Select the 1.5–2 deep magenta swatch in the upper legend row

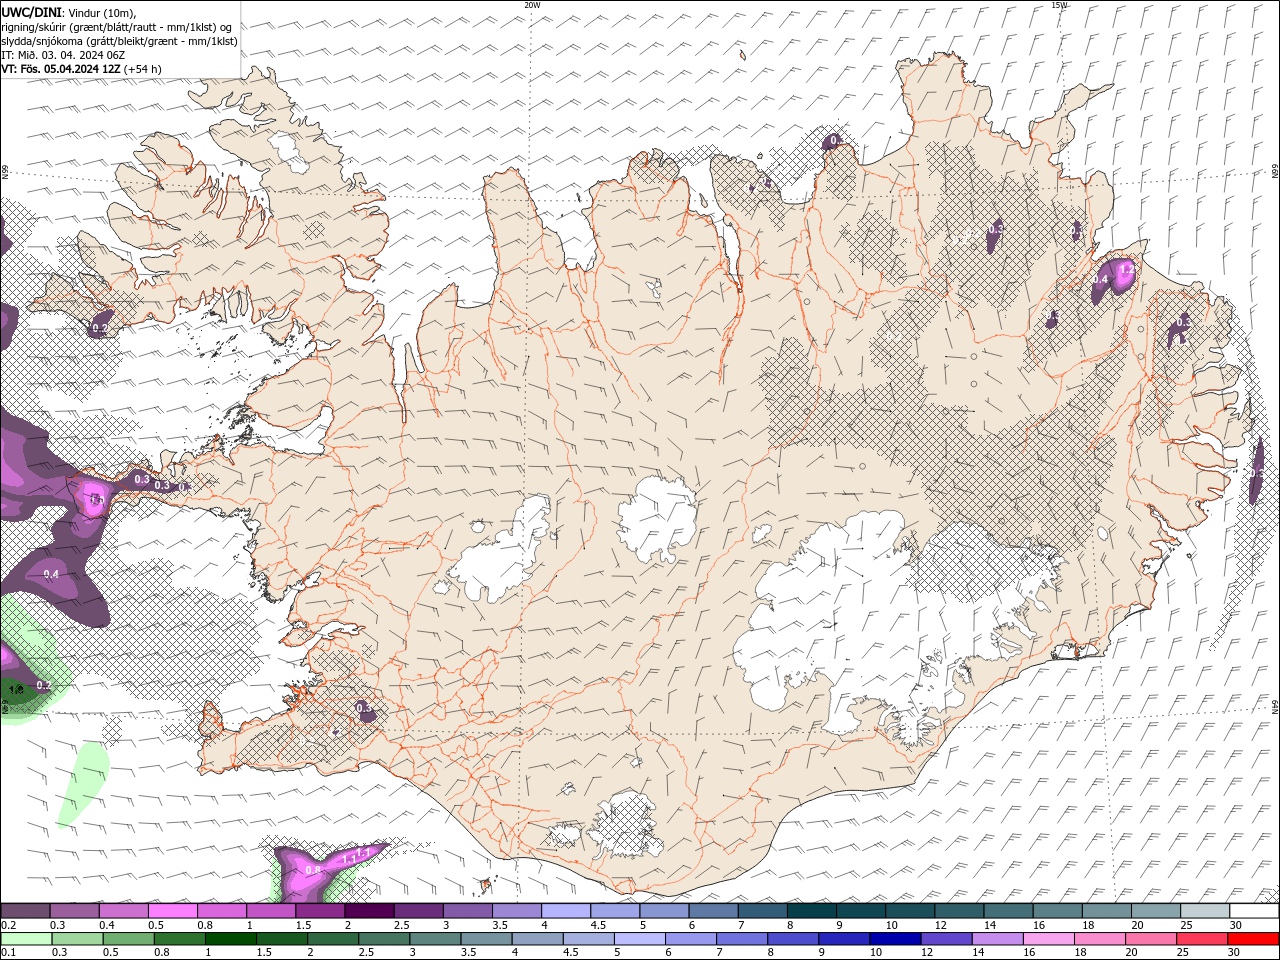[x=320, y=911]
